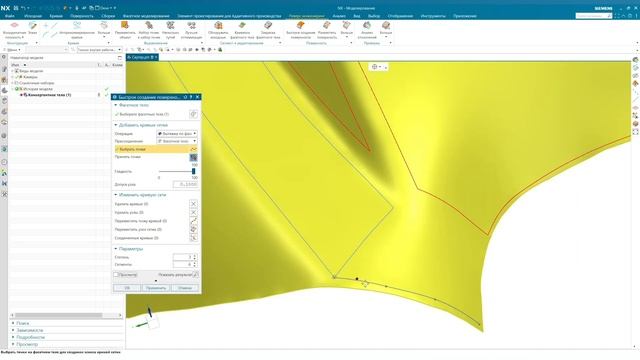Viewport: 640px width, 360px height.
Task: Toggle the Просмотр preview checkbox
Action: point(116,275)
